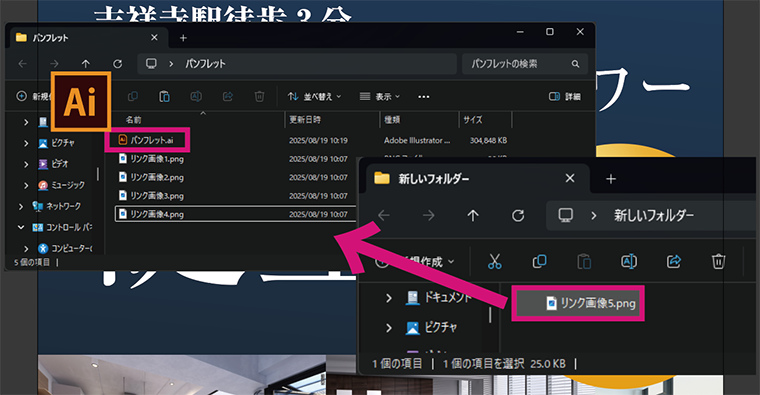Click rename icon in パンフレット toolbar
The width and height of the screenshot is (760, 395).
tap(196, 96)
